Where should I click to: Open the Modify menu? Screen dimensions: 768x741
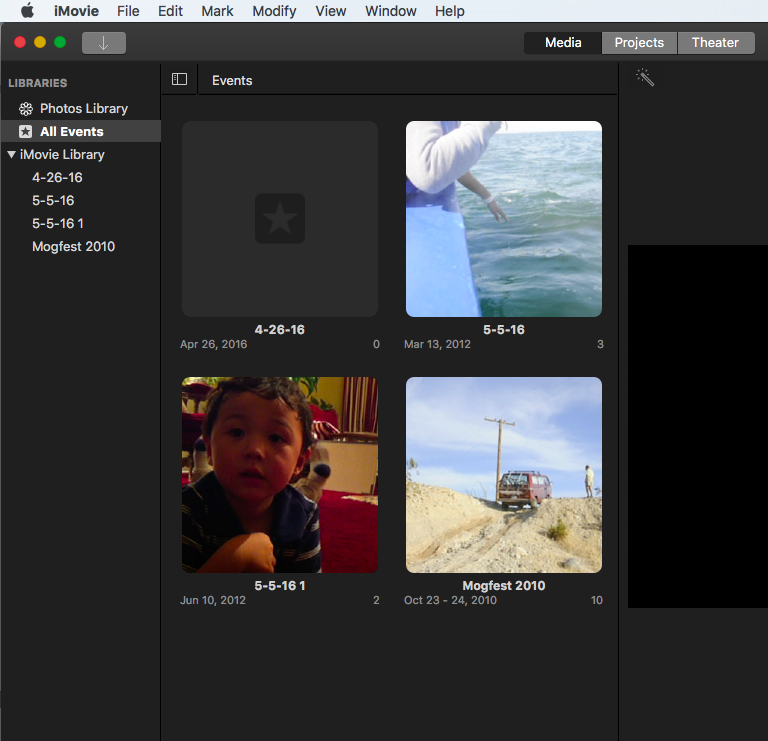[274, 11]
